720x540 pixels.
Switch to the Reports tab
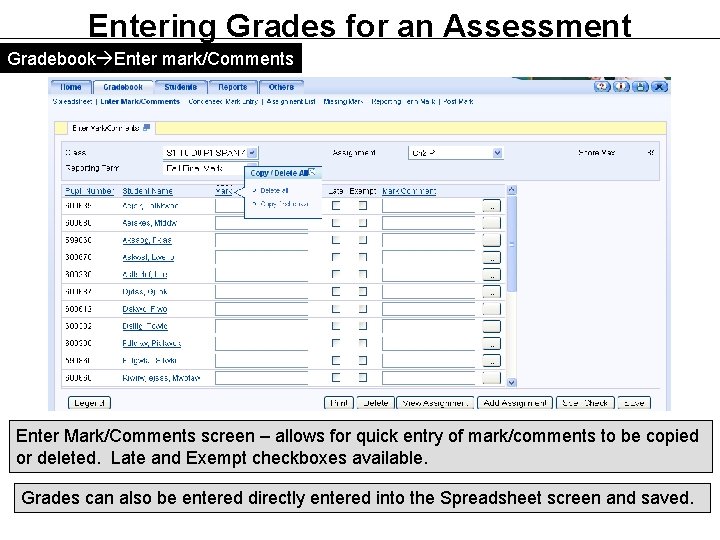tap(232, 87)
